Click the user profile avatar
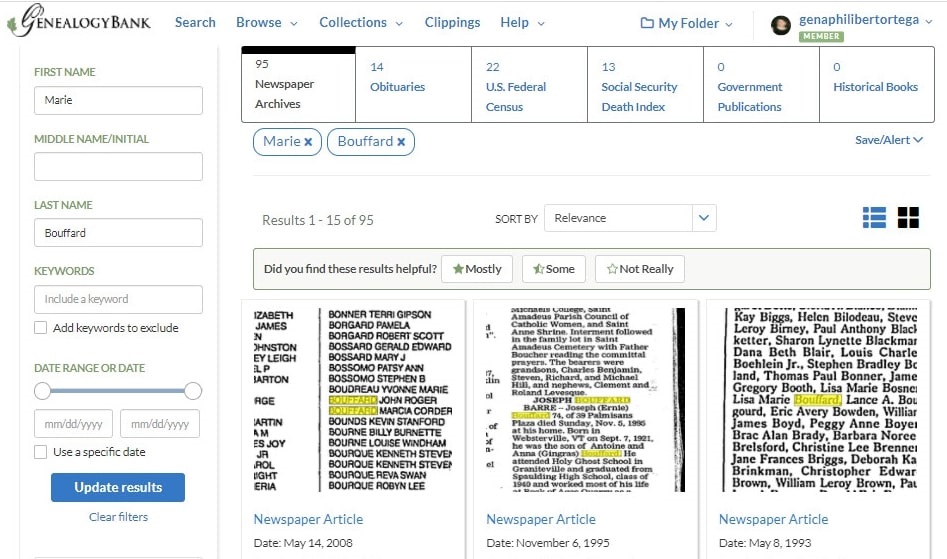Screen dimensions: 947x559 coord(781,25)
